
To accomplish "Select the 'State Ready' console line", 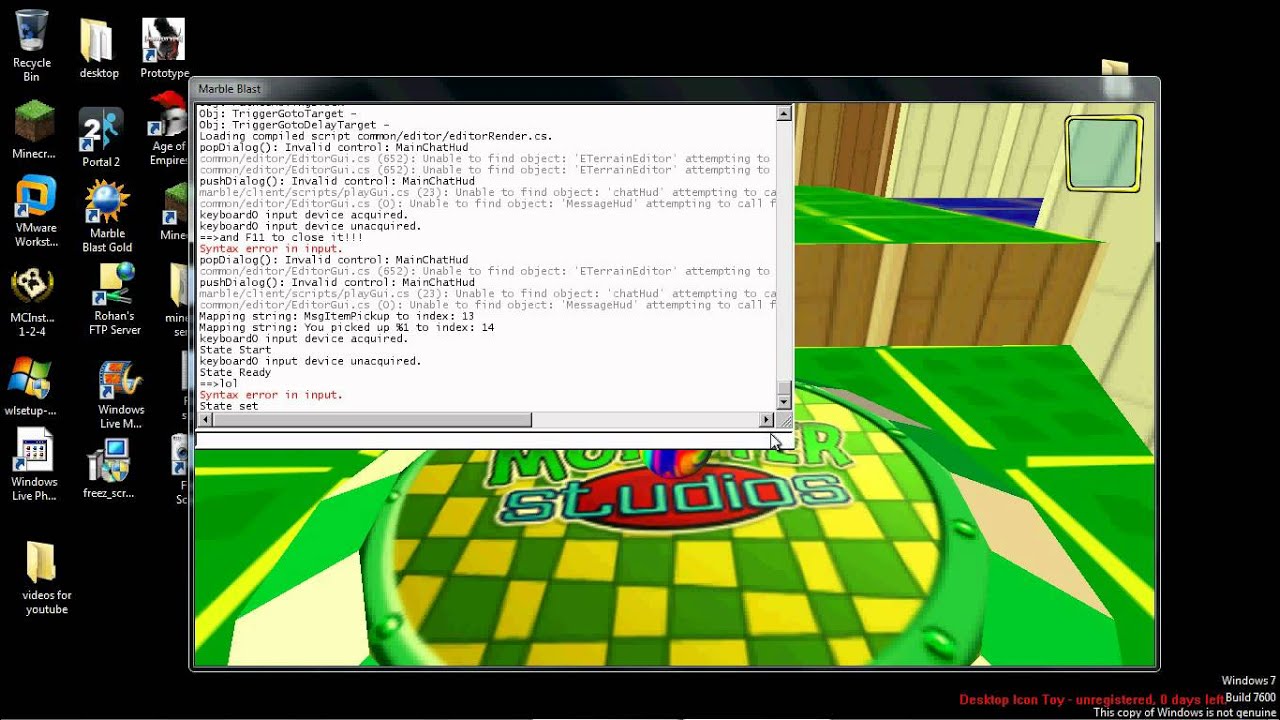I will (x=235, y=372).
